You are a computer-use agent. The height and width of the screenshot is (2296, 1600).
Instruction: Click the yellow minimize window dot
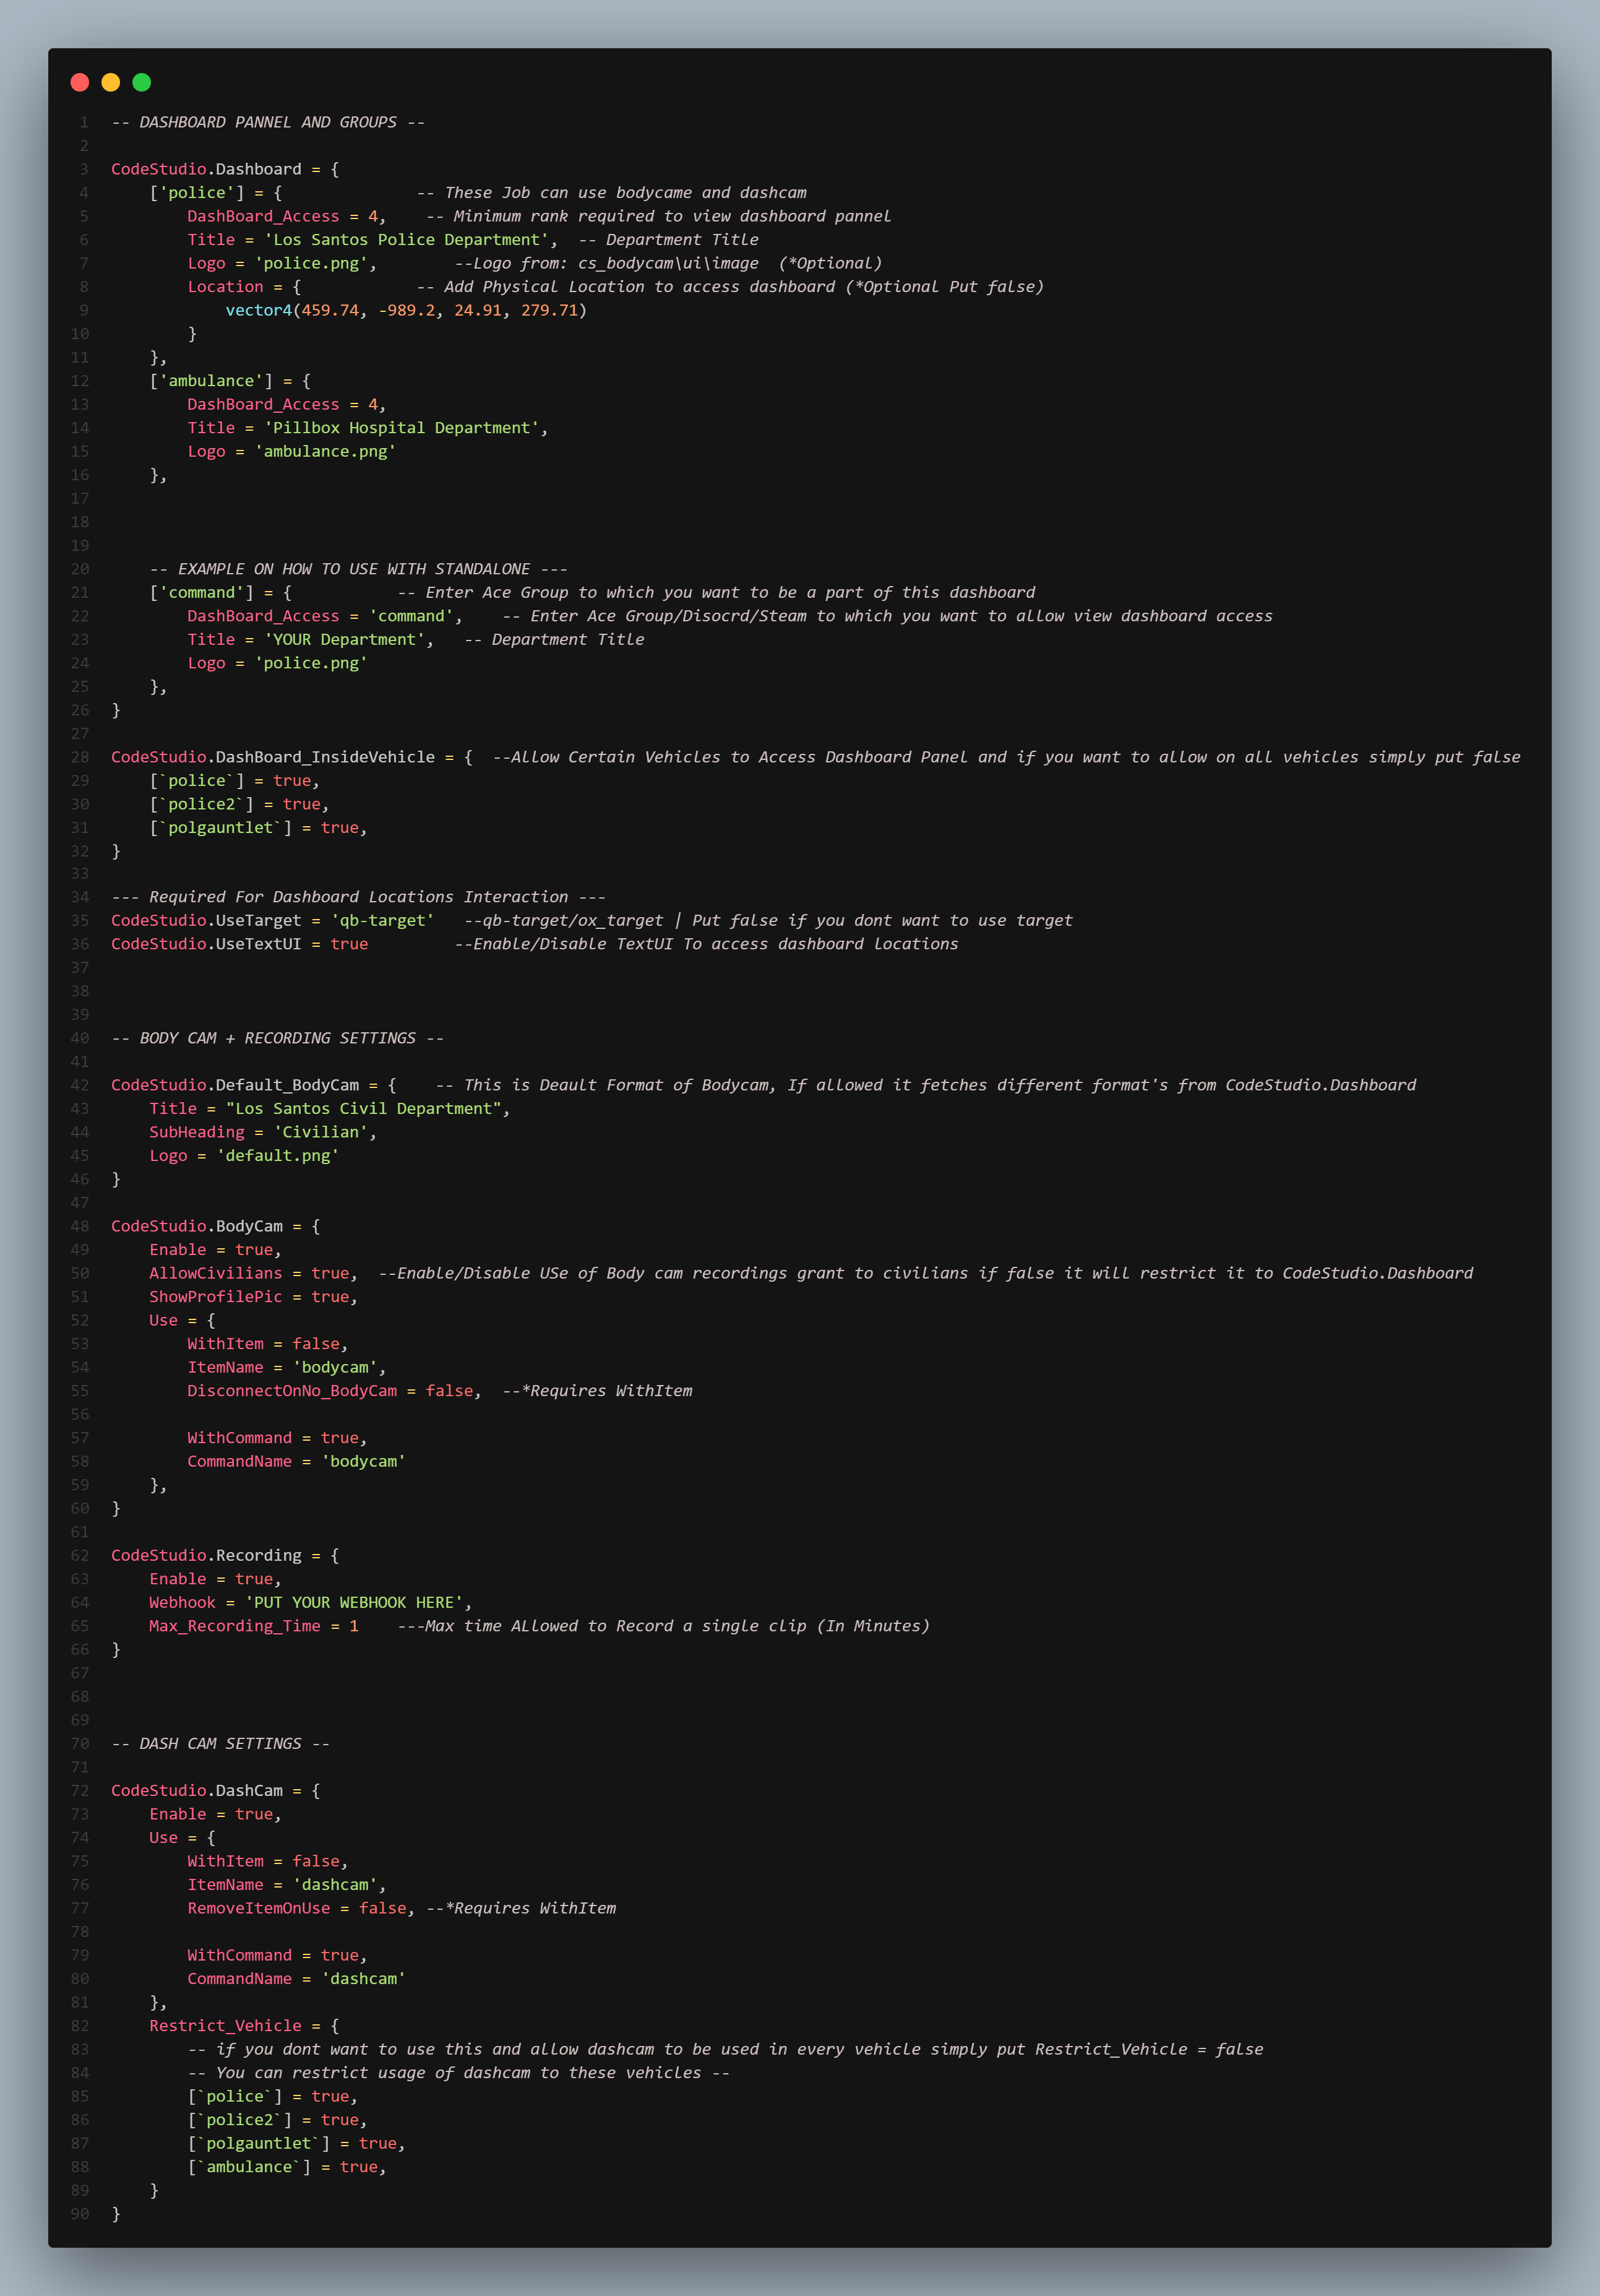pos(111,82)
